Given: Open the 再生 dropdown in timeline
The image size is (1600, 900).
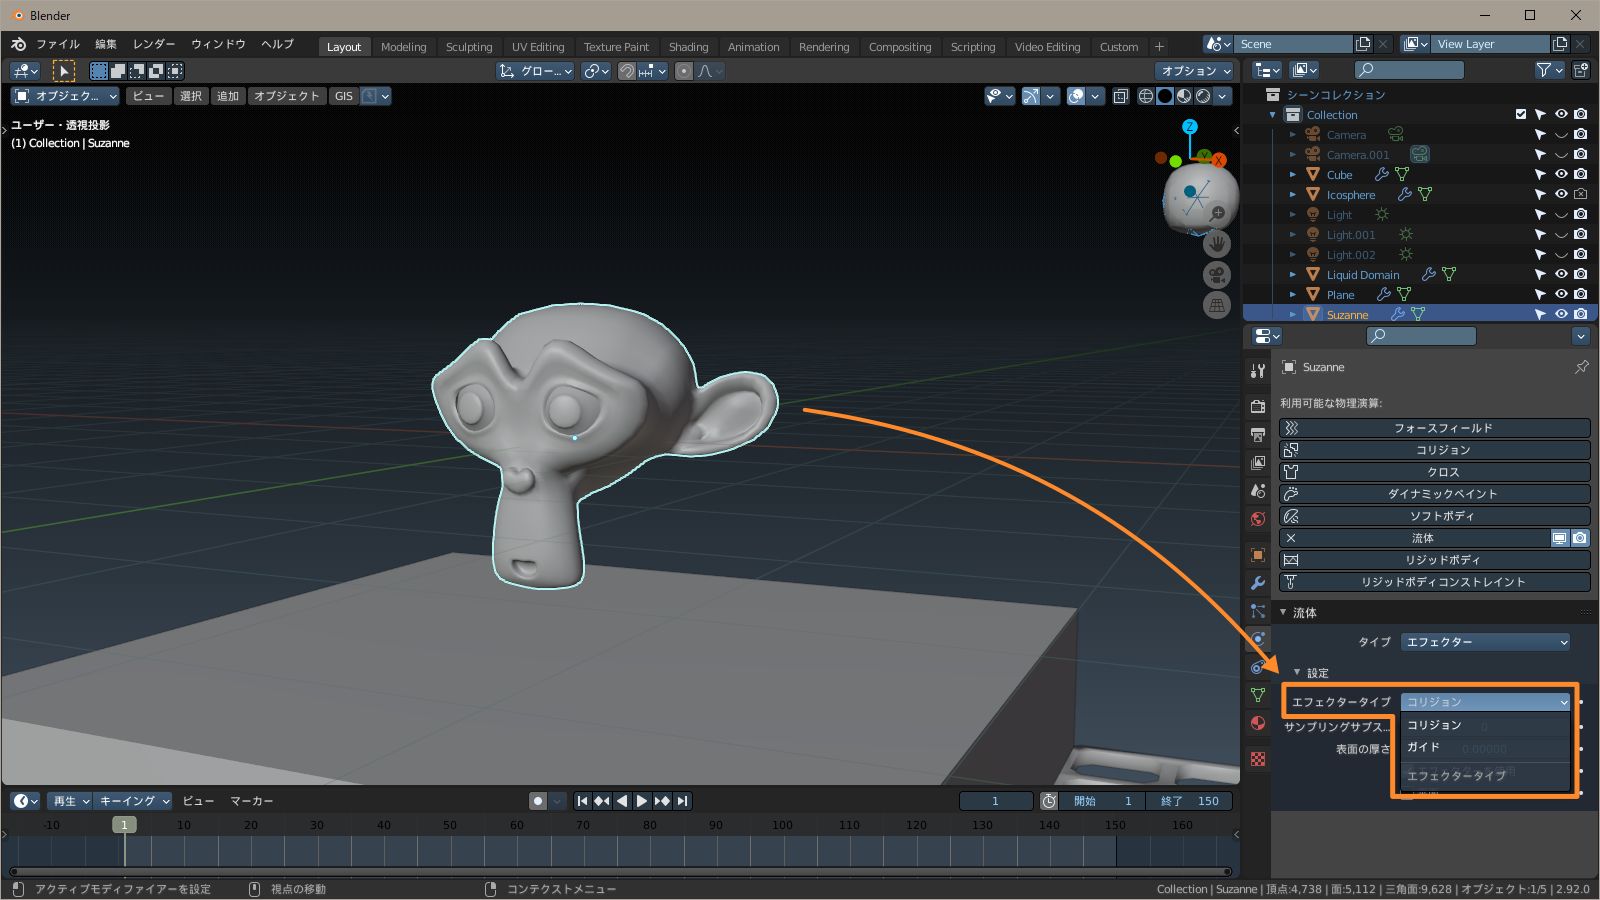Looking at the screenshot, I should point(71,801).
